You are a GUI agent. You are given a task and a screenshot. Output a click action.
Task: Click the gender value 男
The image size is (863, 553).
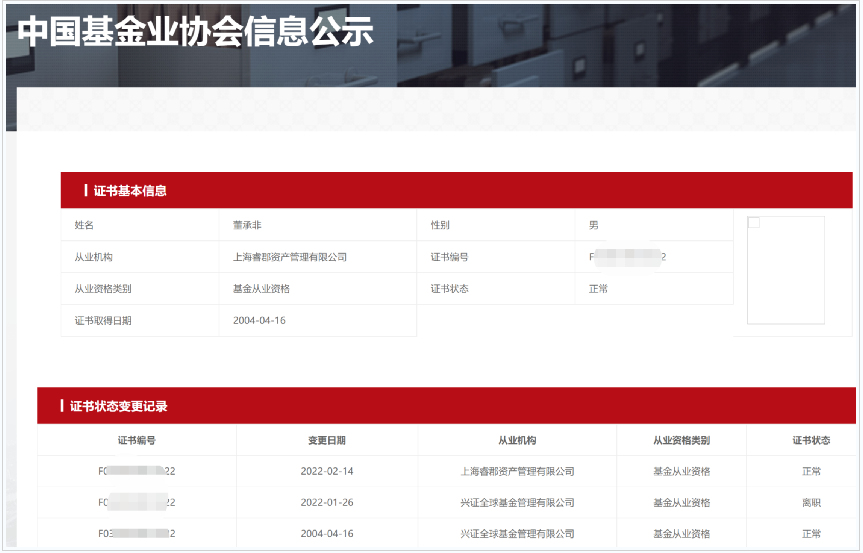click(594, 225)
